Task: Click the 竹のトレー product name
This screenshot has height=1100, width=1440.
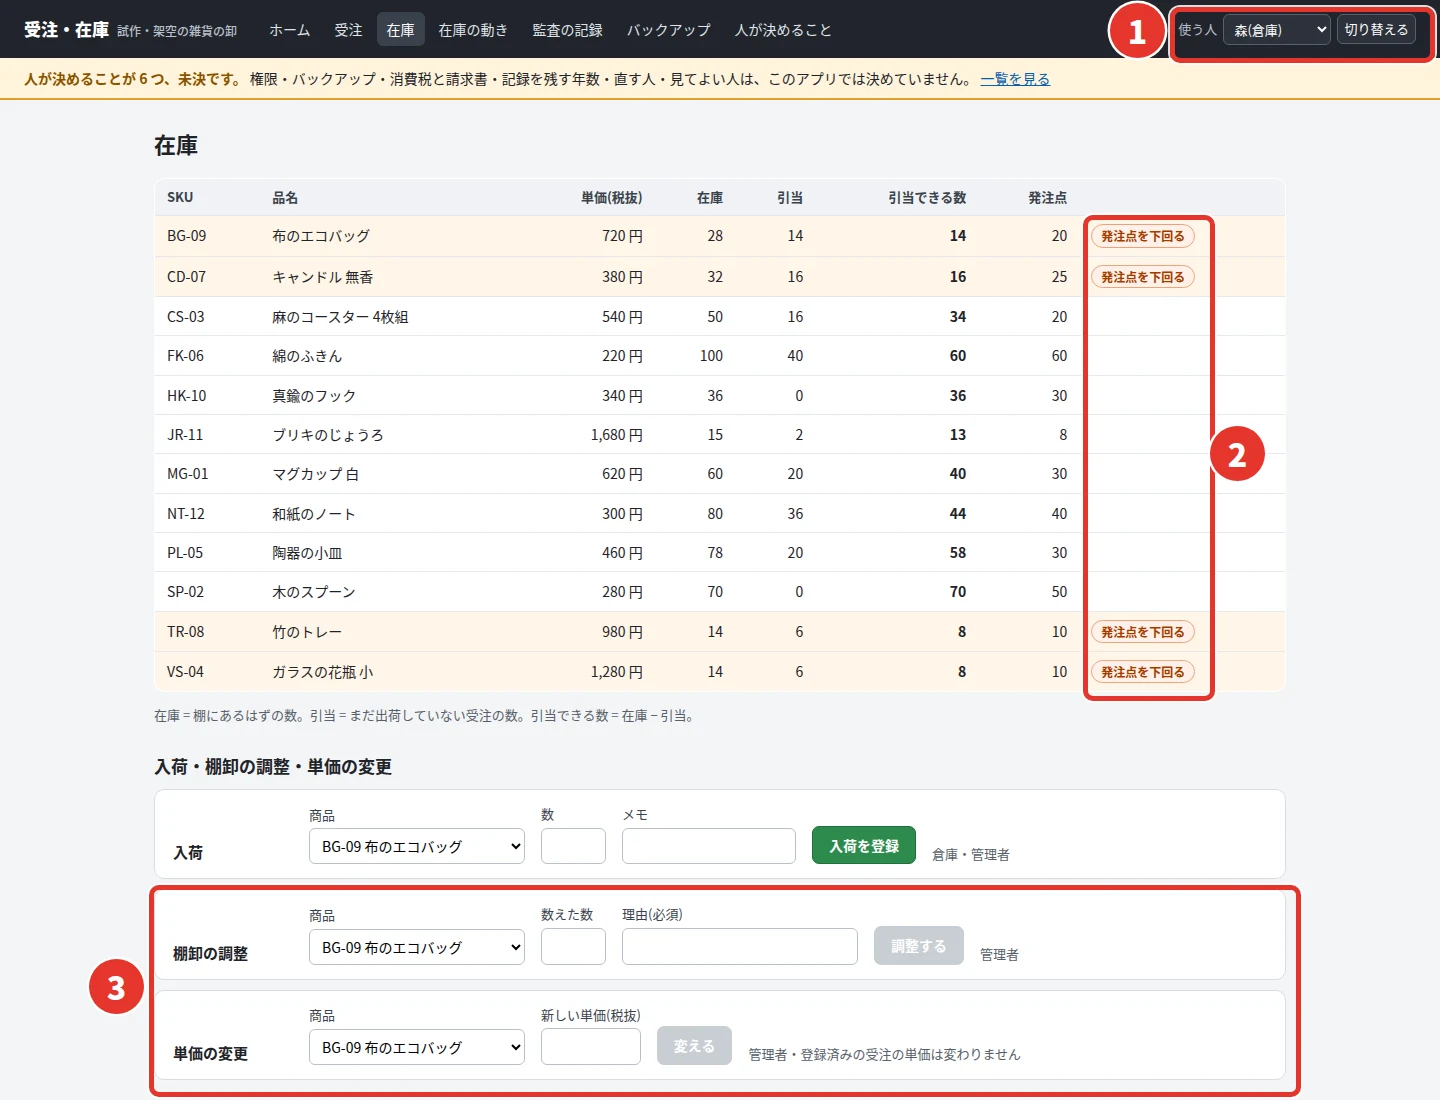Action: pyautogui.click(x=307, y=632)
